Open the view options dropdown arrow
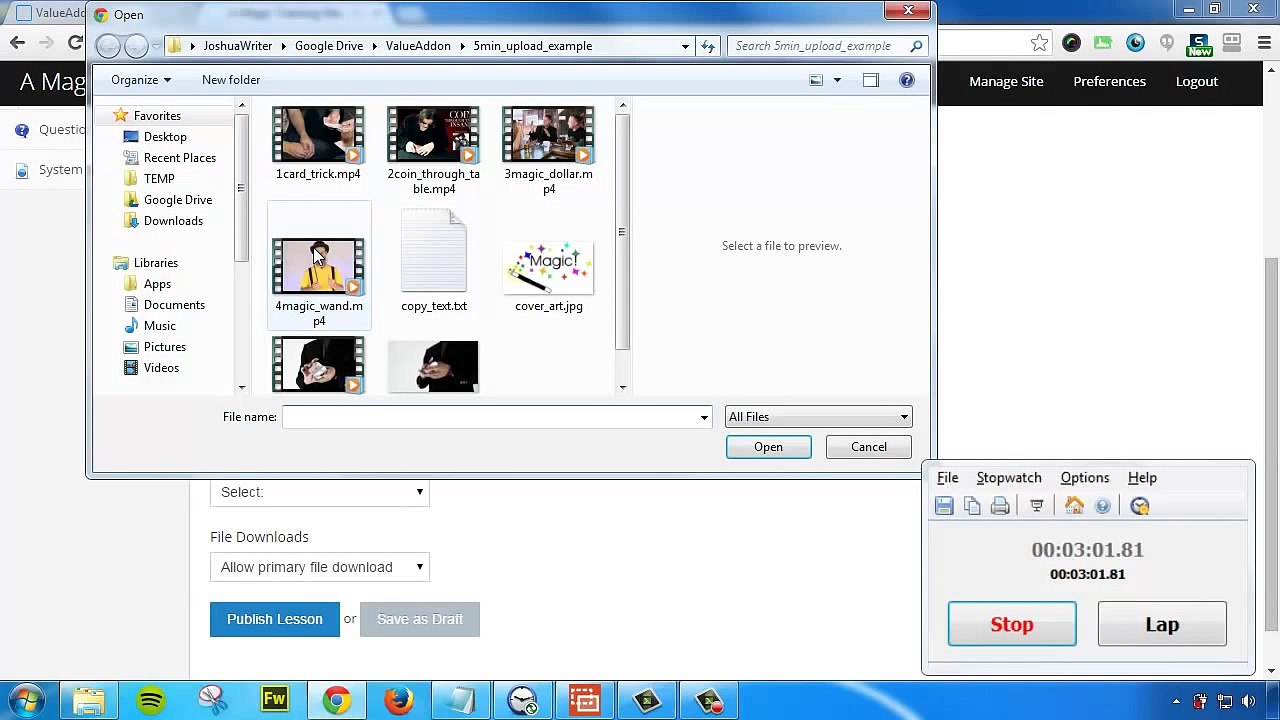This screenshot has height=720, width=1280. coord(837,80)
